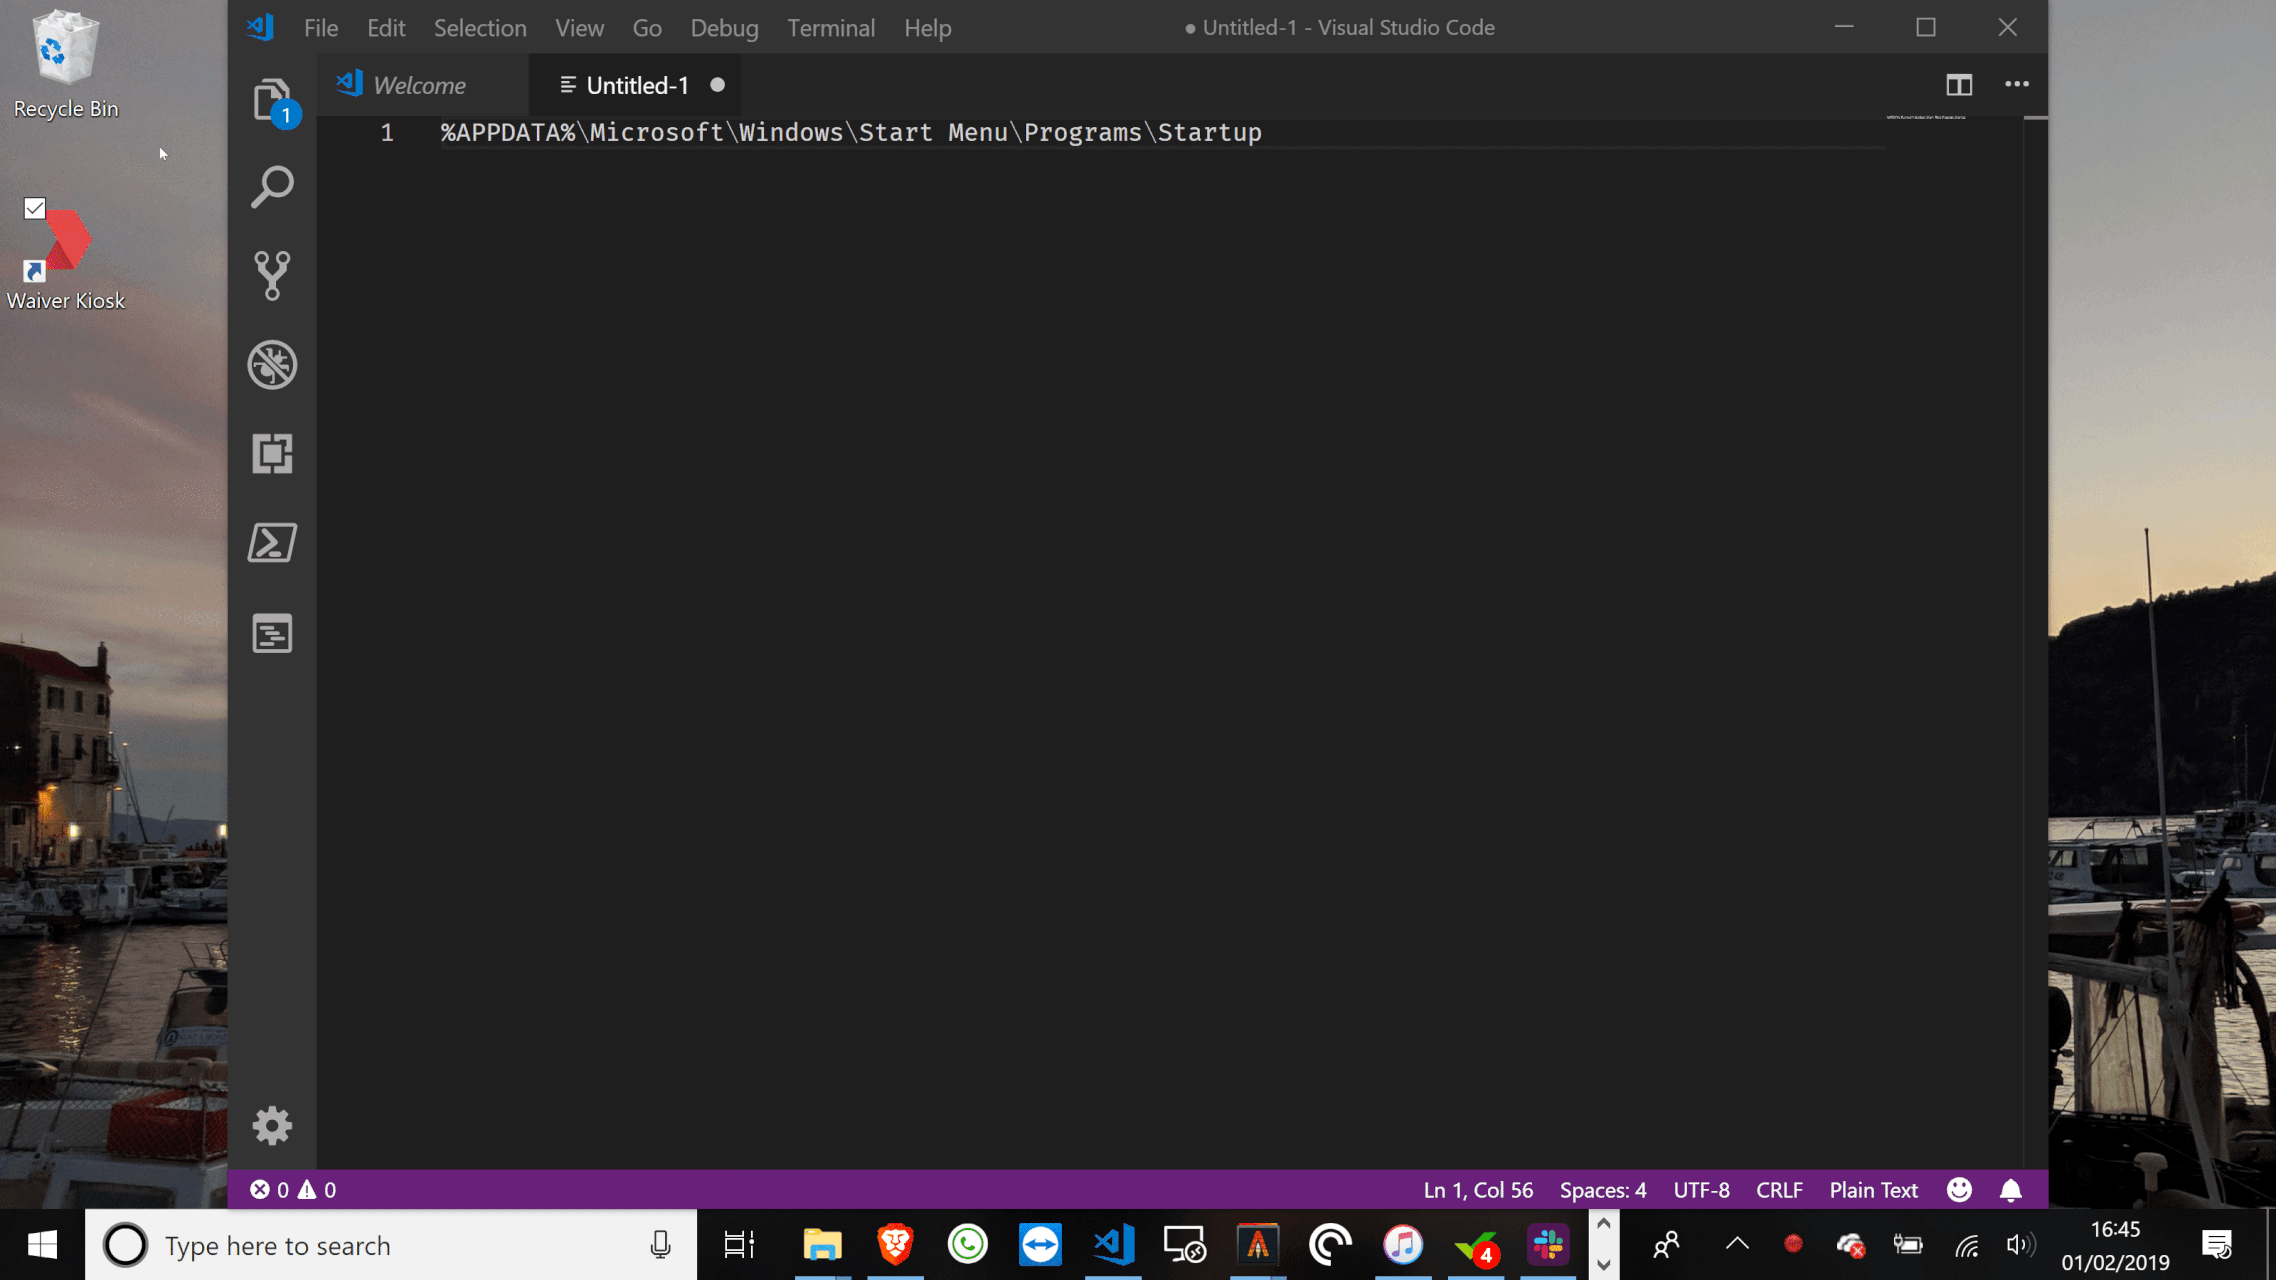
Task: Change line endings via CRLF
Action: coord(1779,1190)
